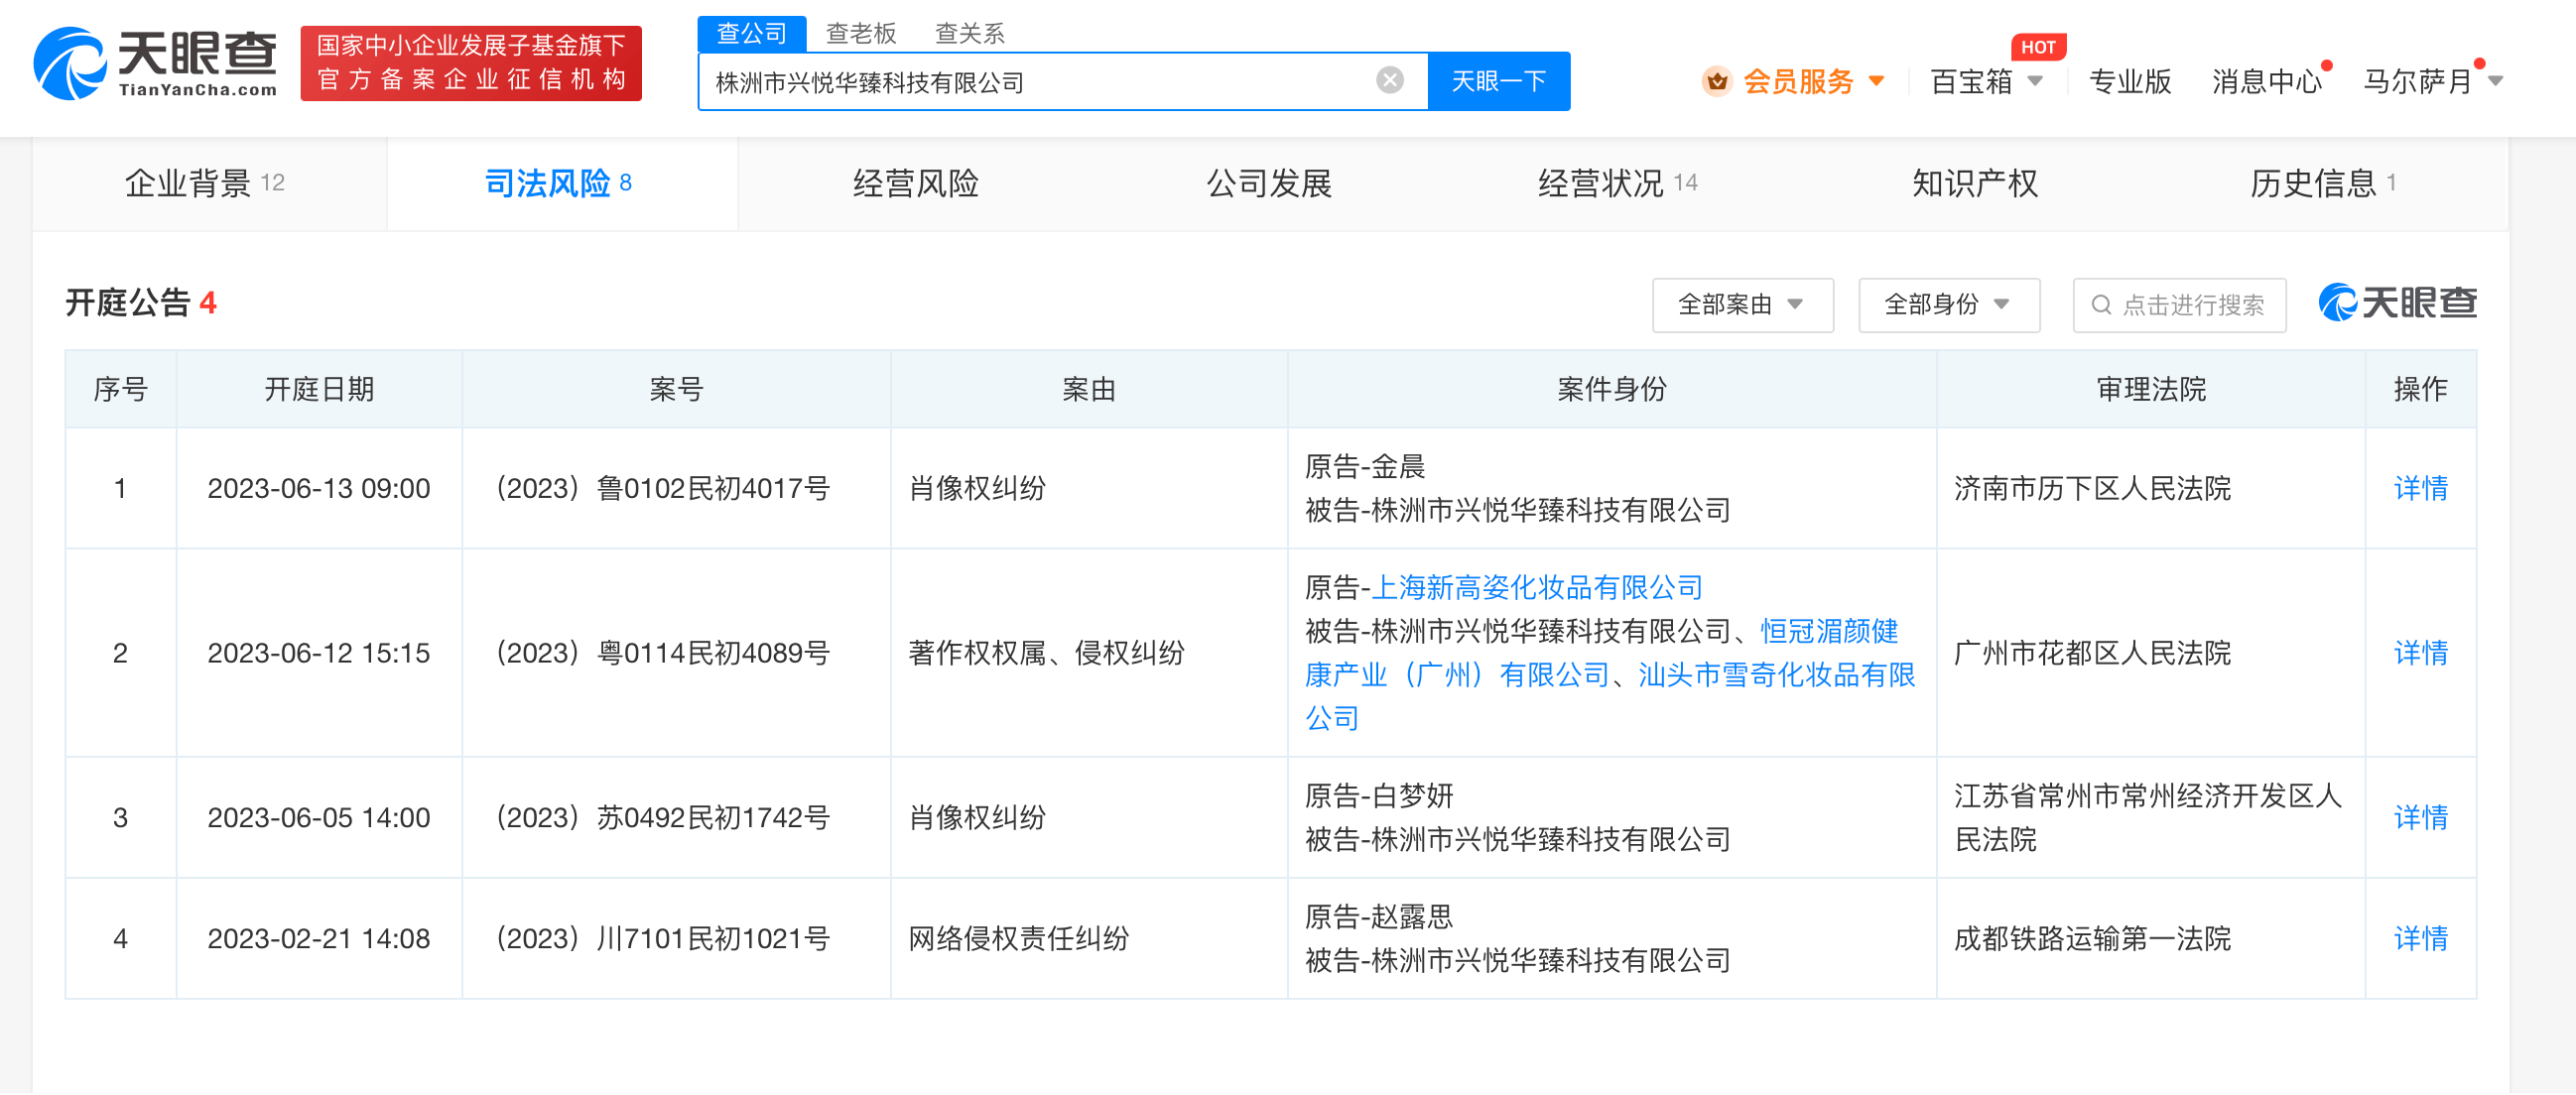This screenshot has width=2576, height=1095.
Task: Expand the 百宝箱 menu
Action: [1986, 81]
